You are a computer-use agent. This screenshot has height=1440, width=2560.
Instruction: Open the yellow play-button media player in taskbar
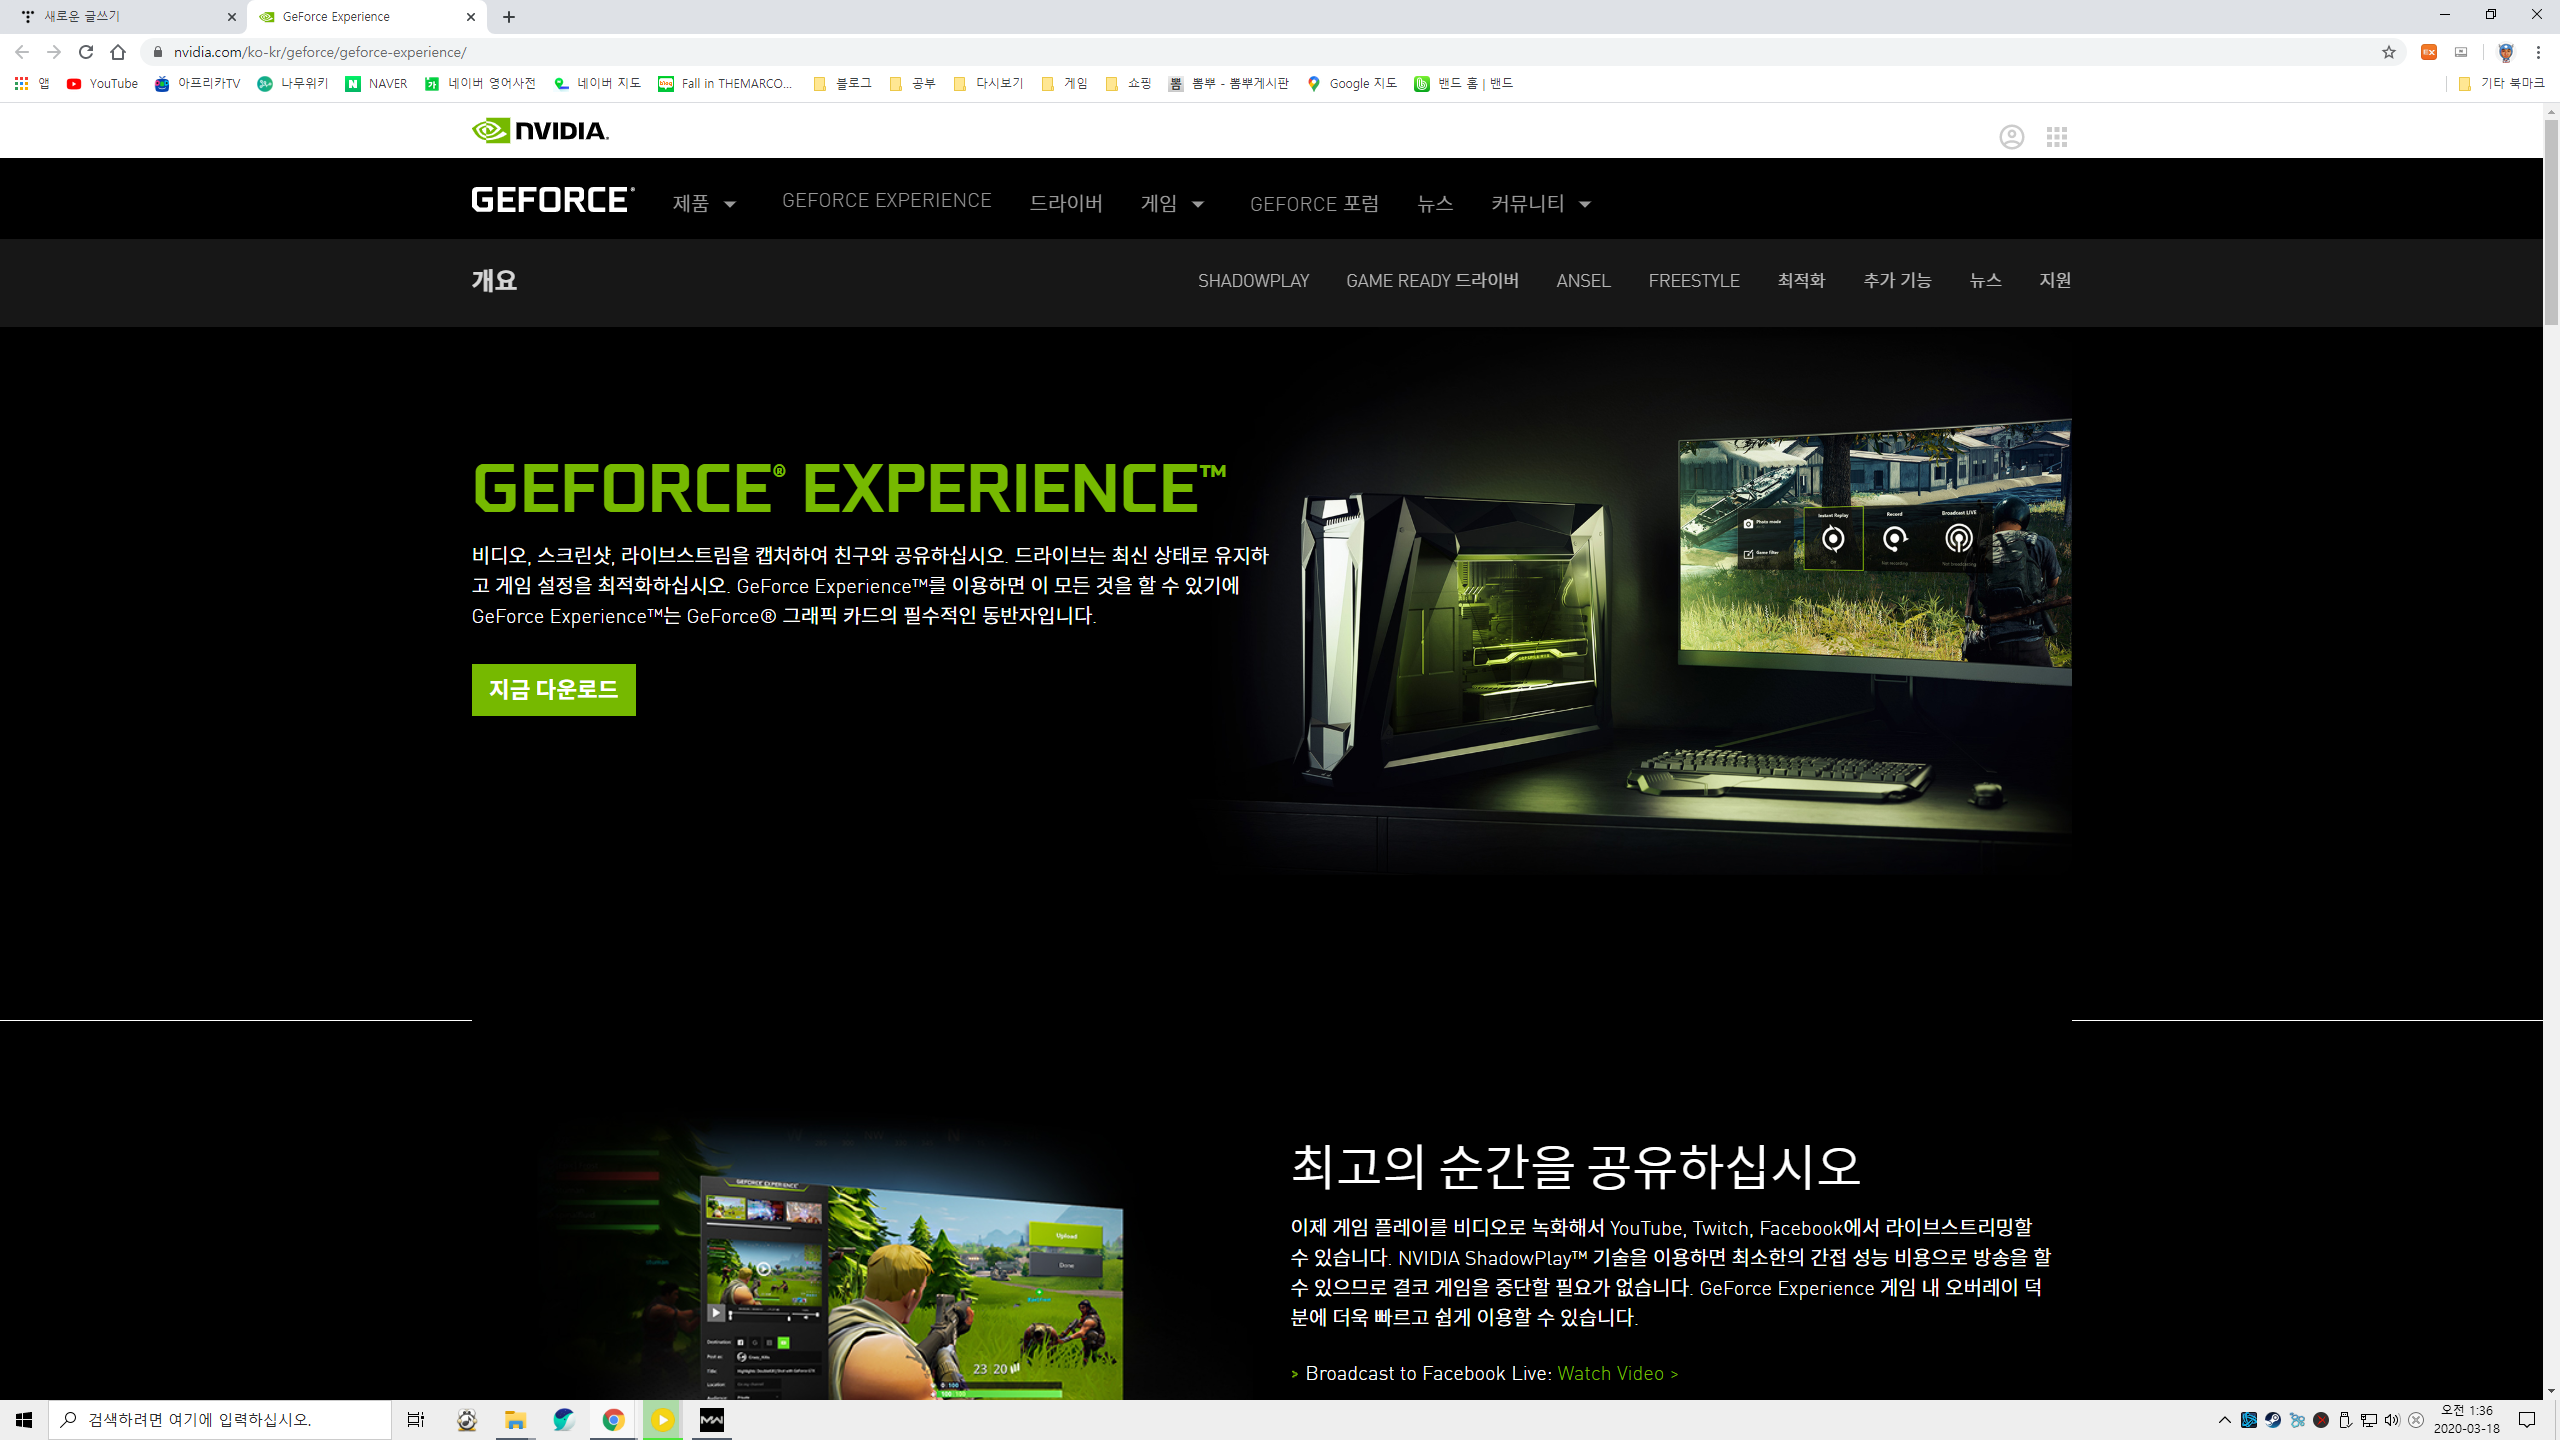662,1420
